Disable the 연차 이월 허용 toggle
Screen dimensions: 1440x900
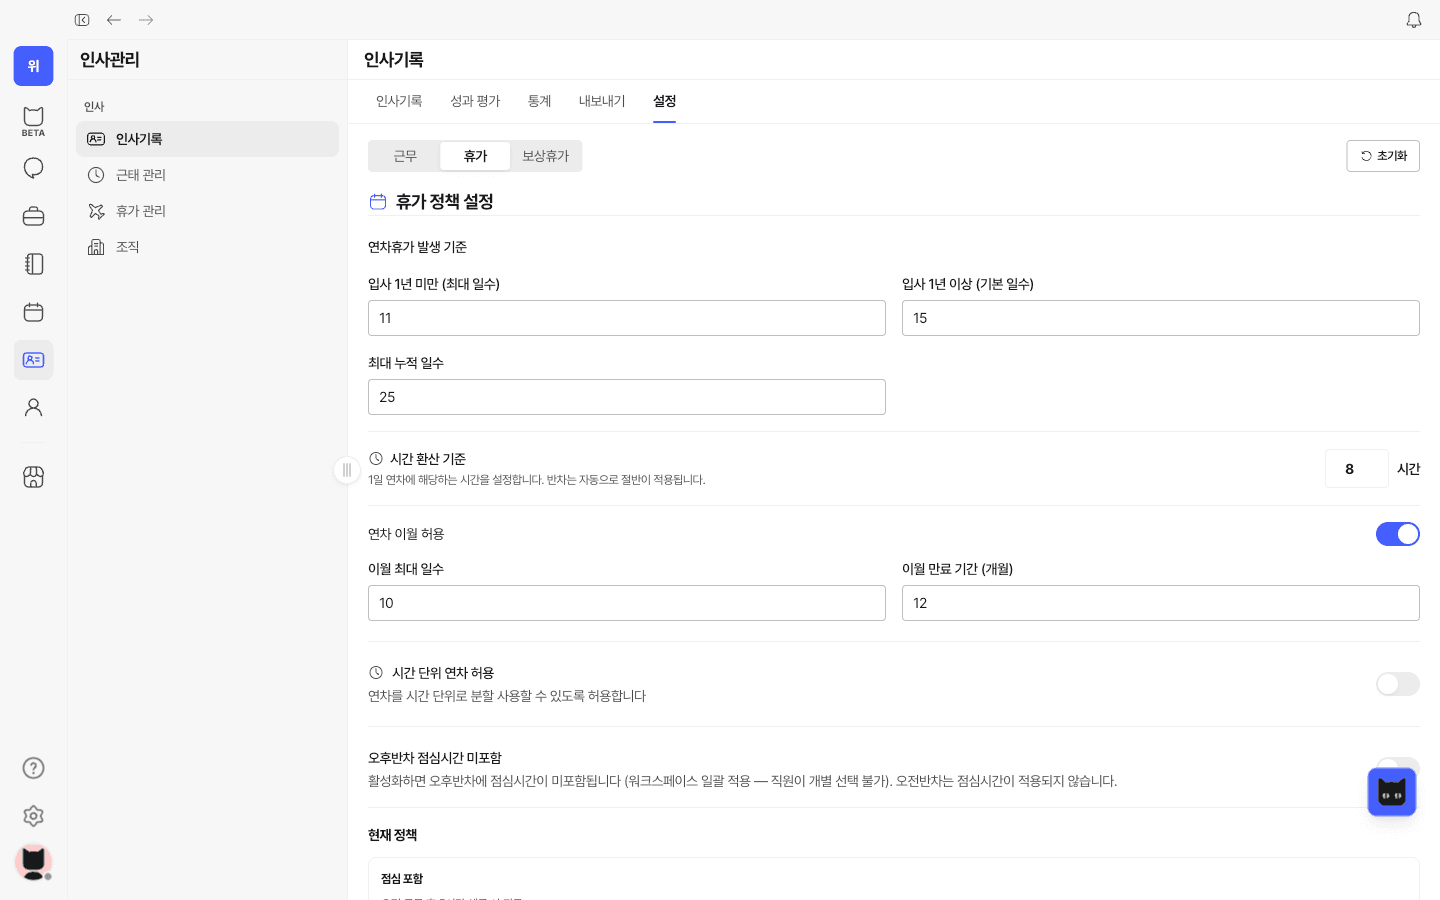[x=1398, y=534]
